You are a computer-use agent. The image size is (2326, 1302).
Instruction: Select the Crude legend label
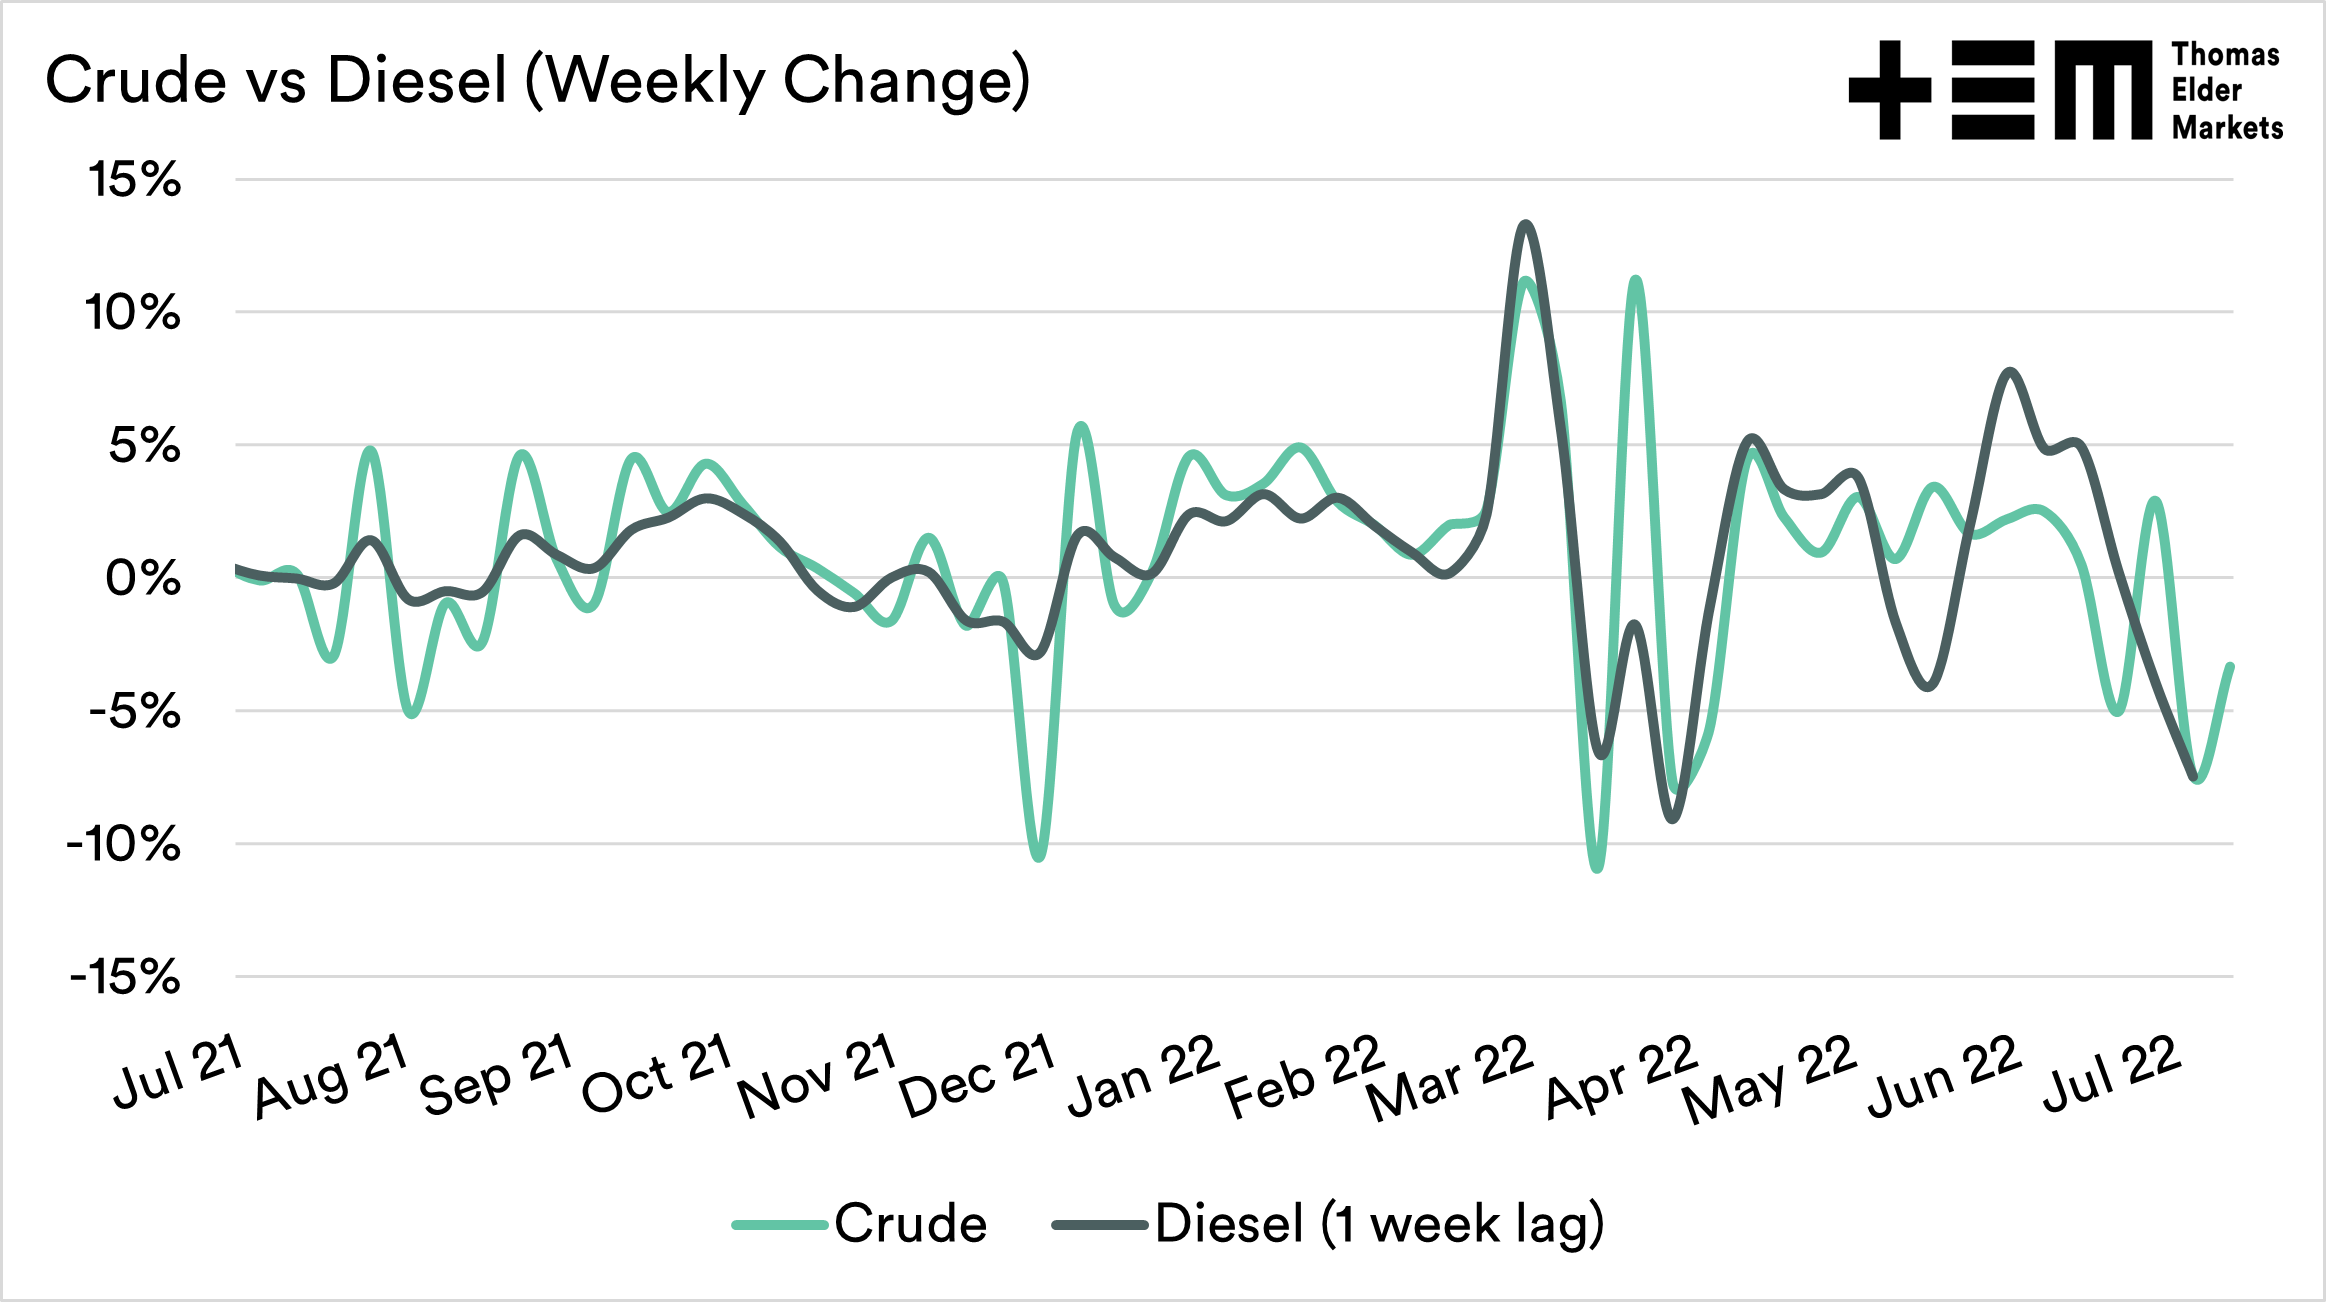coord(911,1224)
